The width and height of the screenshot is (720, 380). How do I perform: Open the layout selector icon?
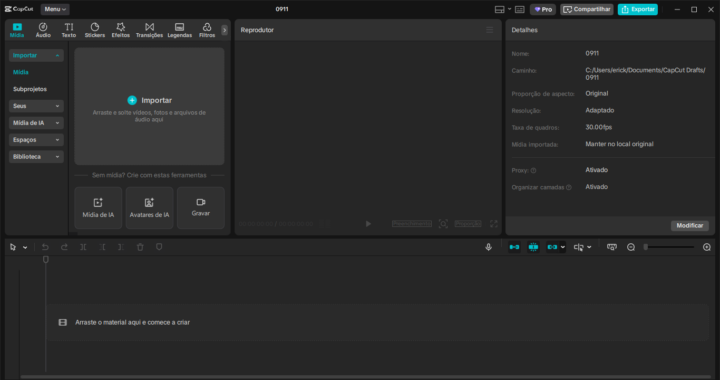coord(500,9)
